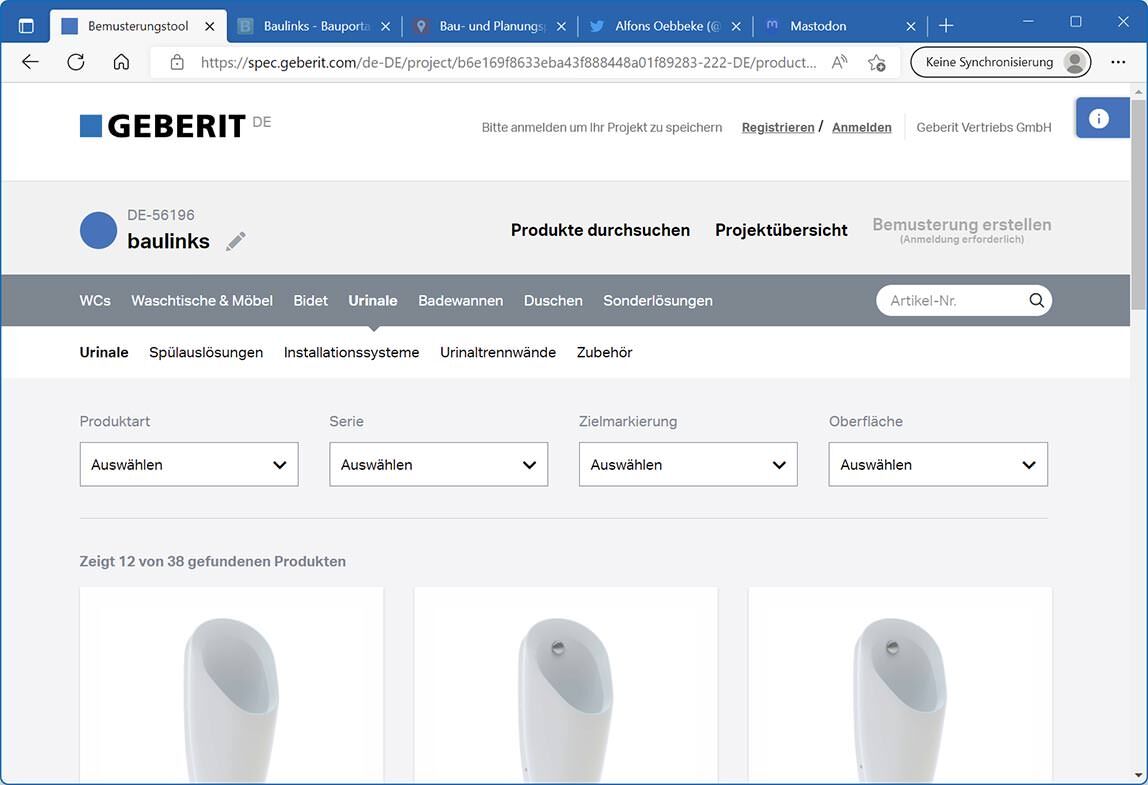Viewport: 1148px width, 785px height.
Task: Select Waschtische & Möbel category
Action: (x=202, y=300)
